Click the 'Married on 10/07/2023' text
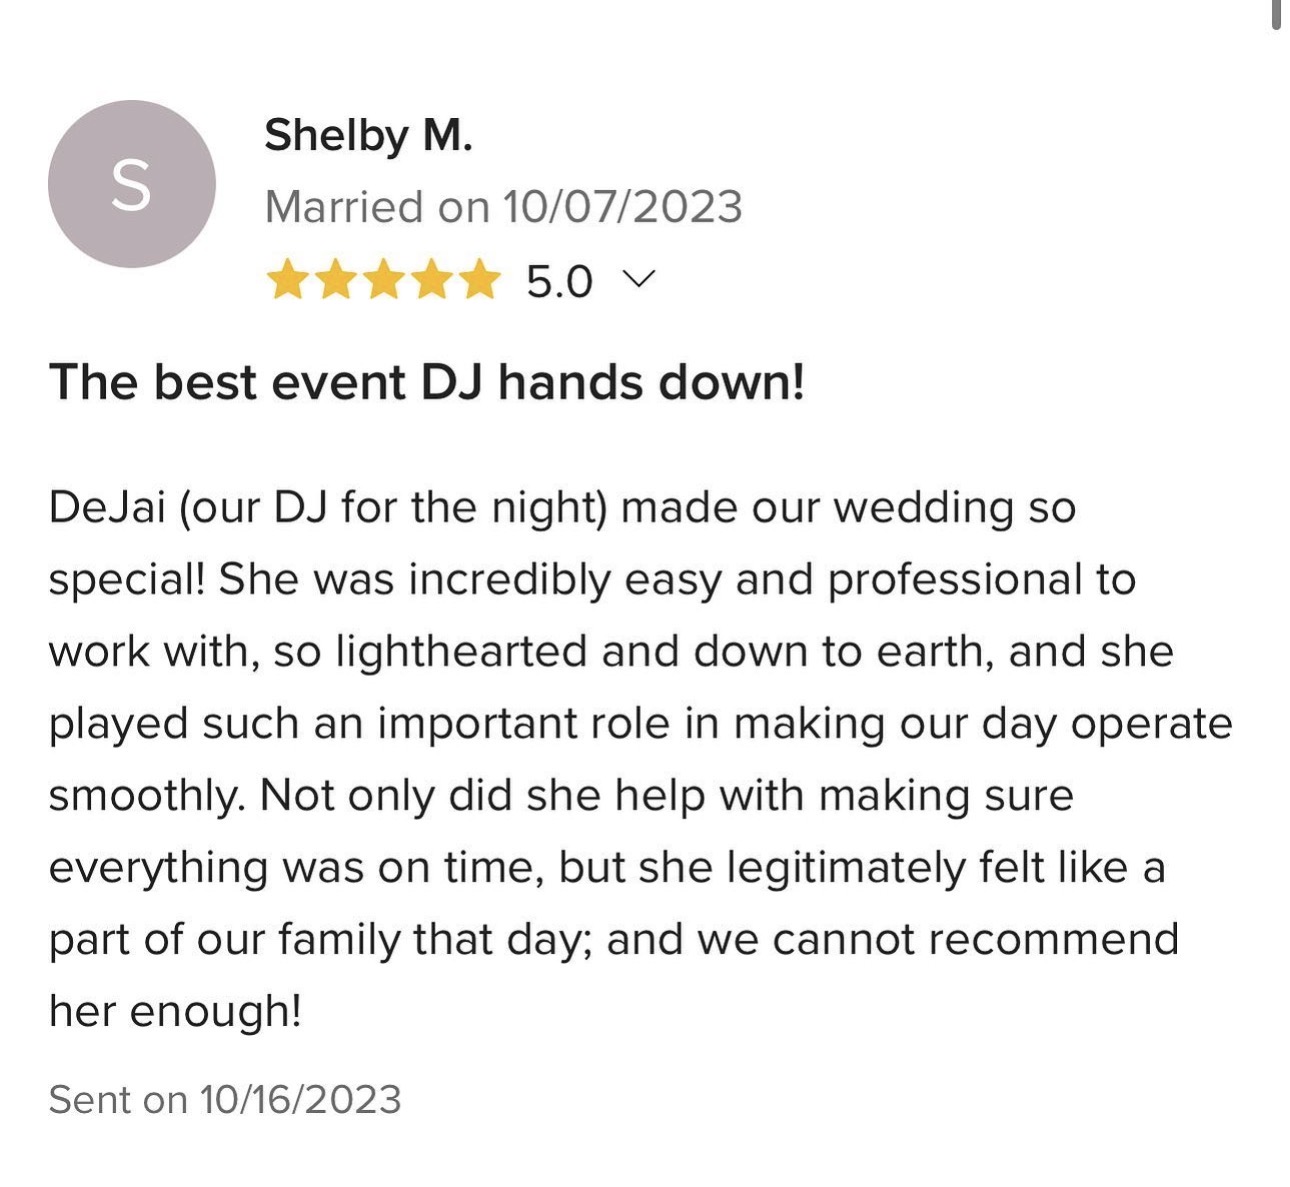The height and width of the screenshot is (1187, 1290). pos(503,207)
